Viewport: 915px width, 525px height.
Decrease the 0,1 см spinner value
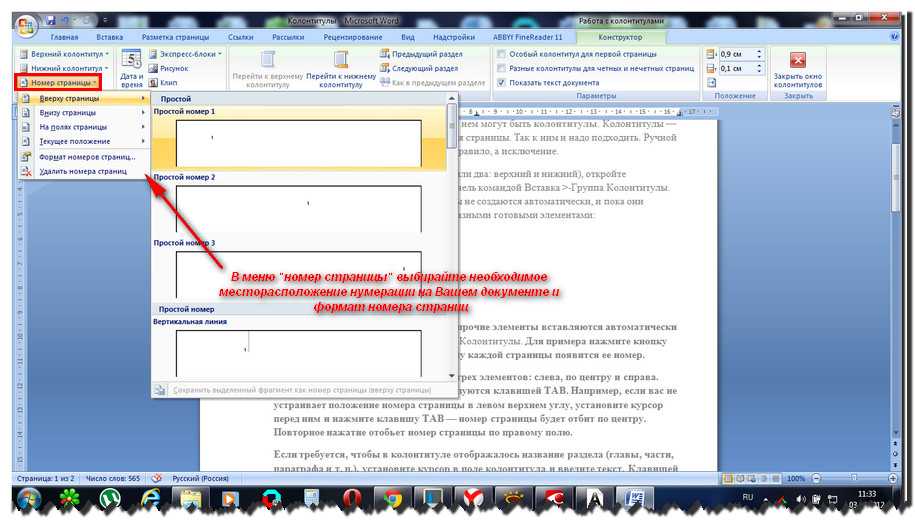pyautogui.click(x=759, y=71)
